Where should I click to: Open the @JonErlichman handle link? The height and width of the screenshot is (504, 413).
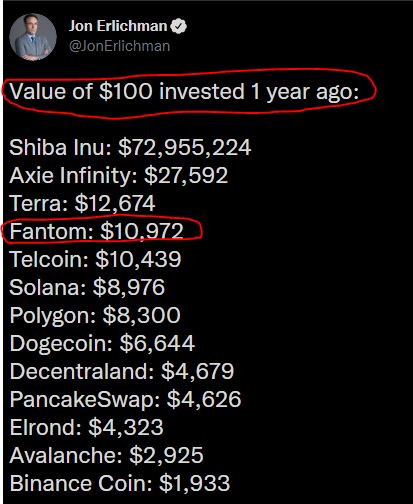(119, 46)
